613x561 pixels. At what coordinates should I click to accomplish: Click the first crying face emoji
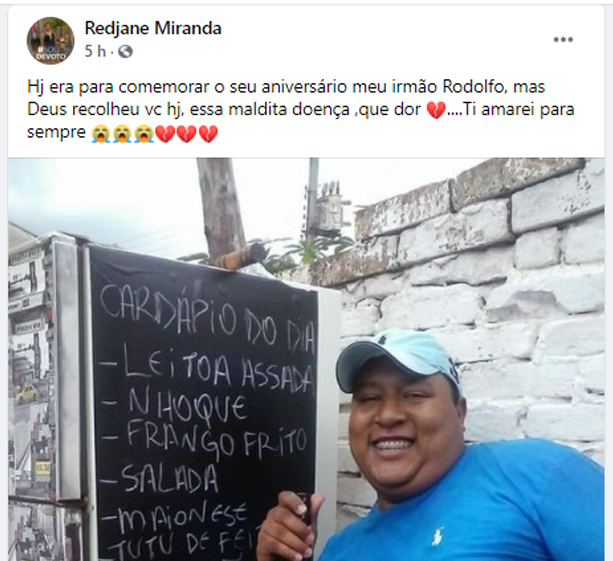coord(101,134)
